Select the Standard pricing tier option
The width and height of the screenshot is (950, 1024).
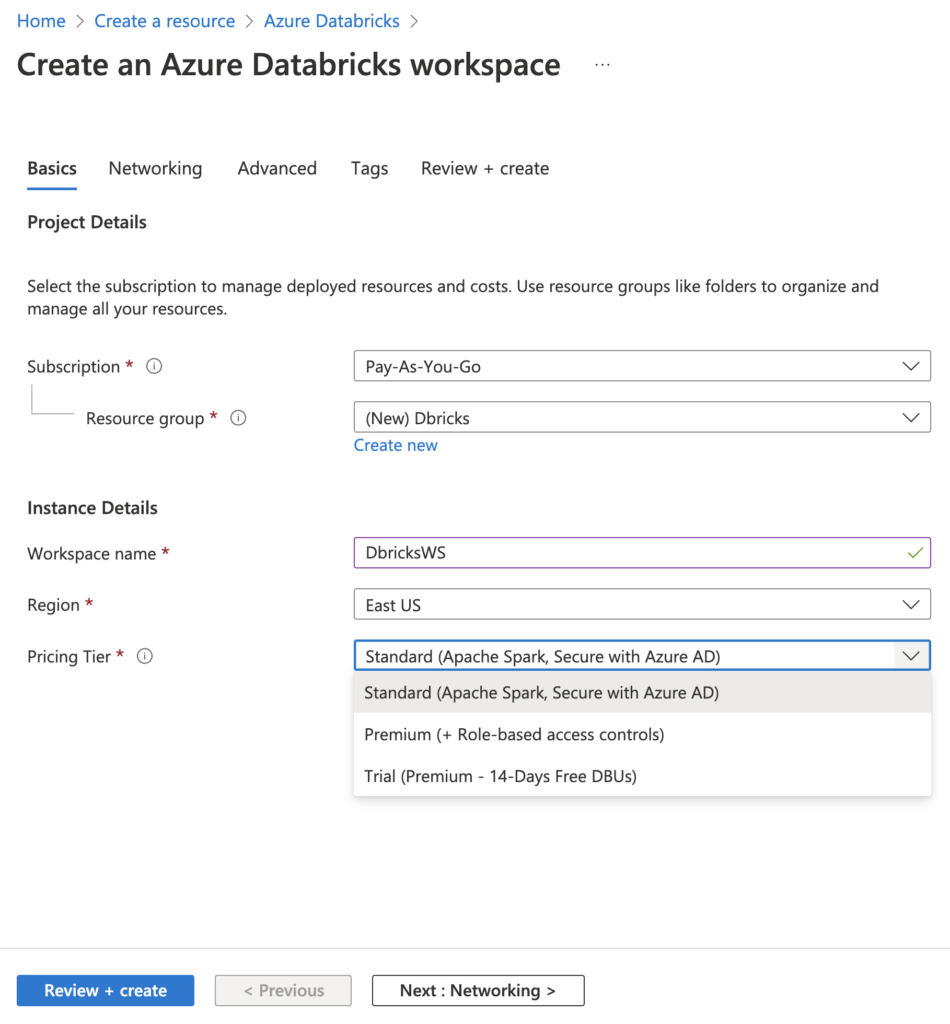click(x=541, y=693)
